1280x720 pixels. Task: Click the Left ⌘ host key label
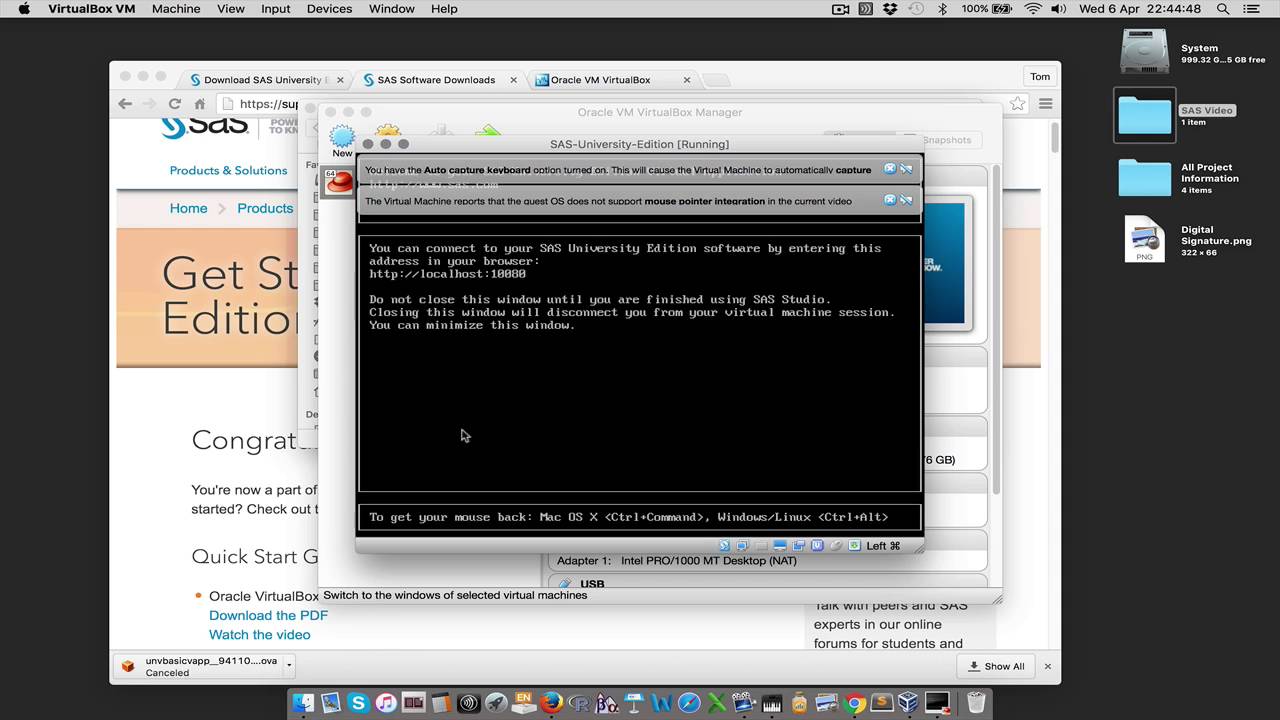(x=883, y=546)
